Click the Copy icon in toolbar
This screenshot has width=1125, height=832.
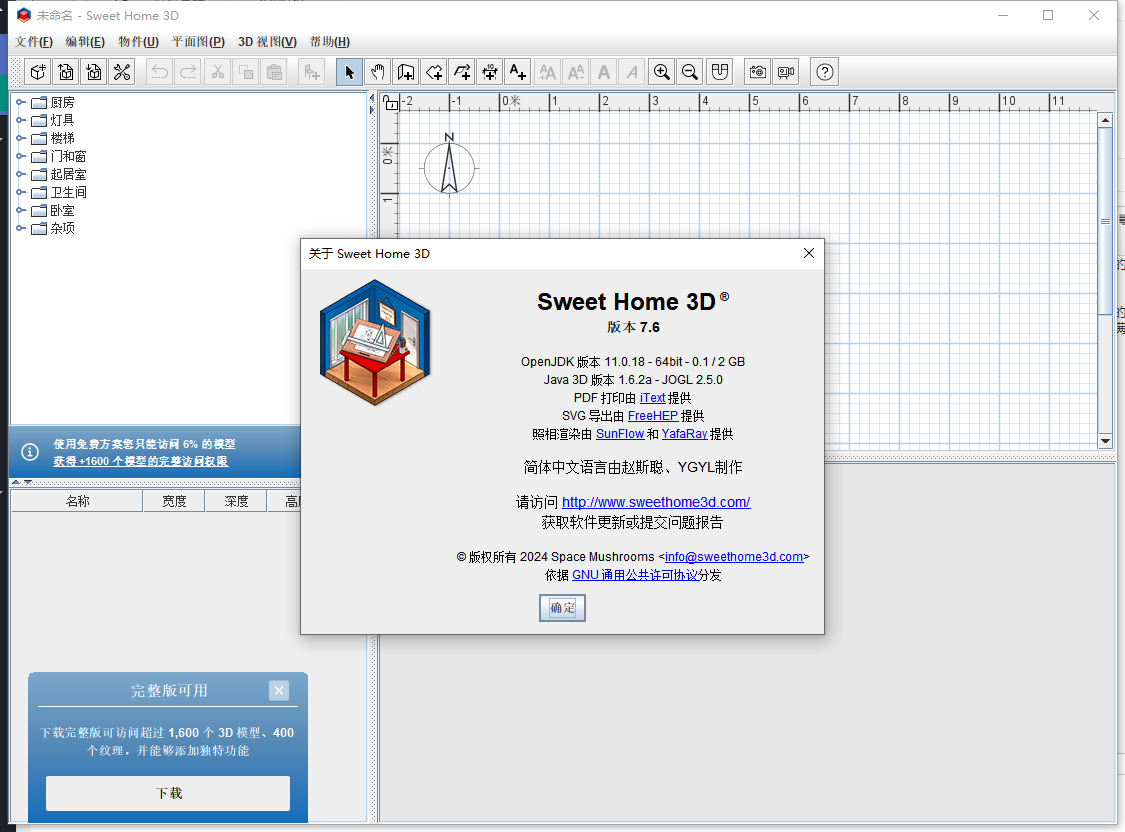click(245, 72)
